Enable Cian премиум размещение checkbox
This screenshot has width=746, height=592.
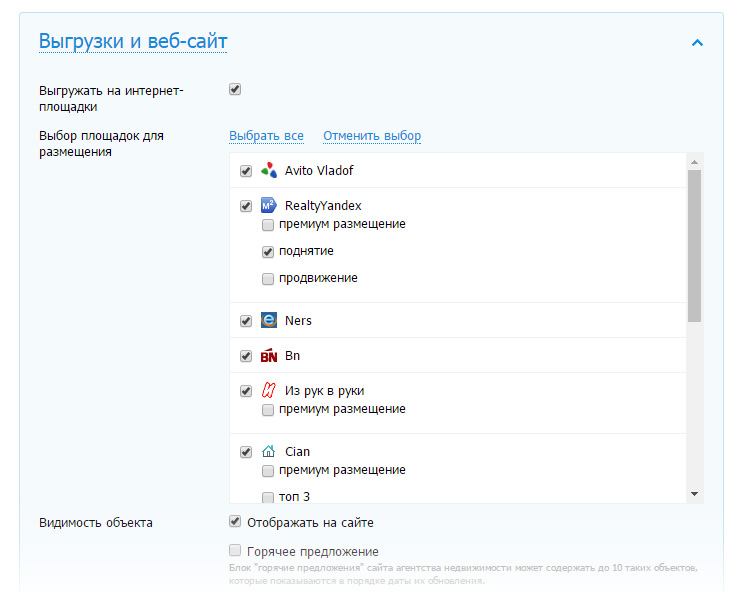coord(268,471)
